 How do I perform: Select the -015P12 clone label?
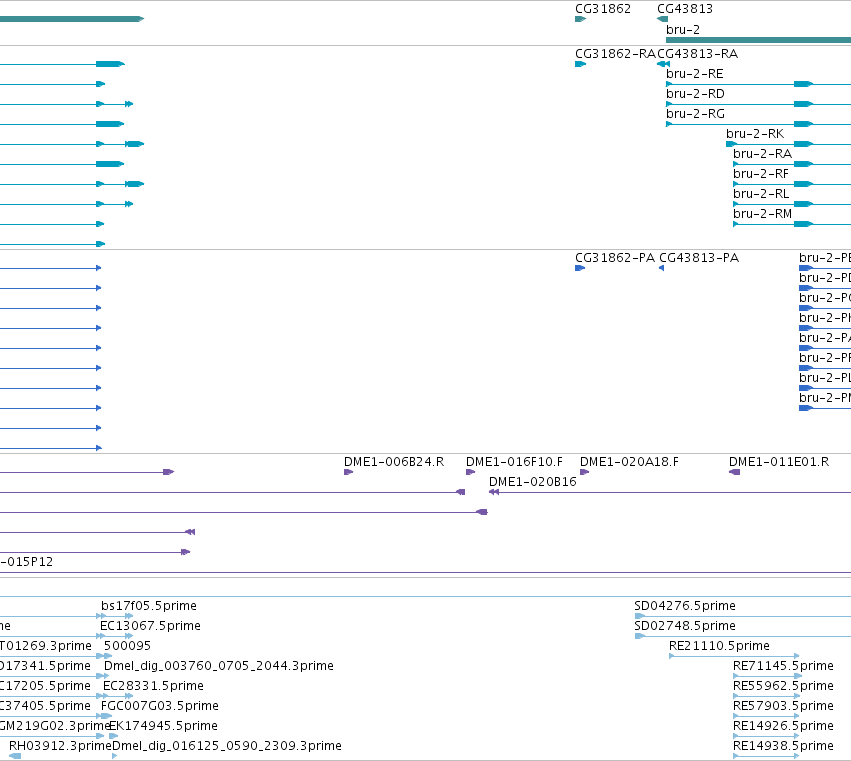27,562
